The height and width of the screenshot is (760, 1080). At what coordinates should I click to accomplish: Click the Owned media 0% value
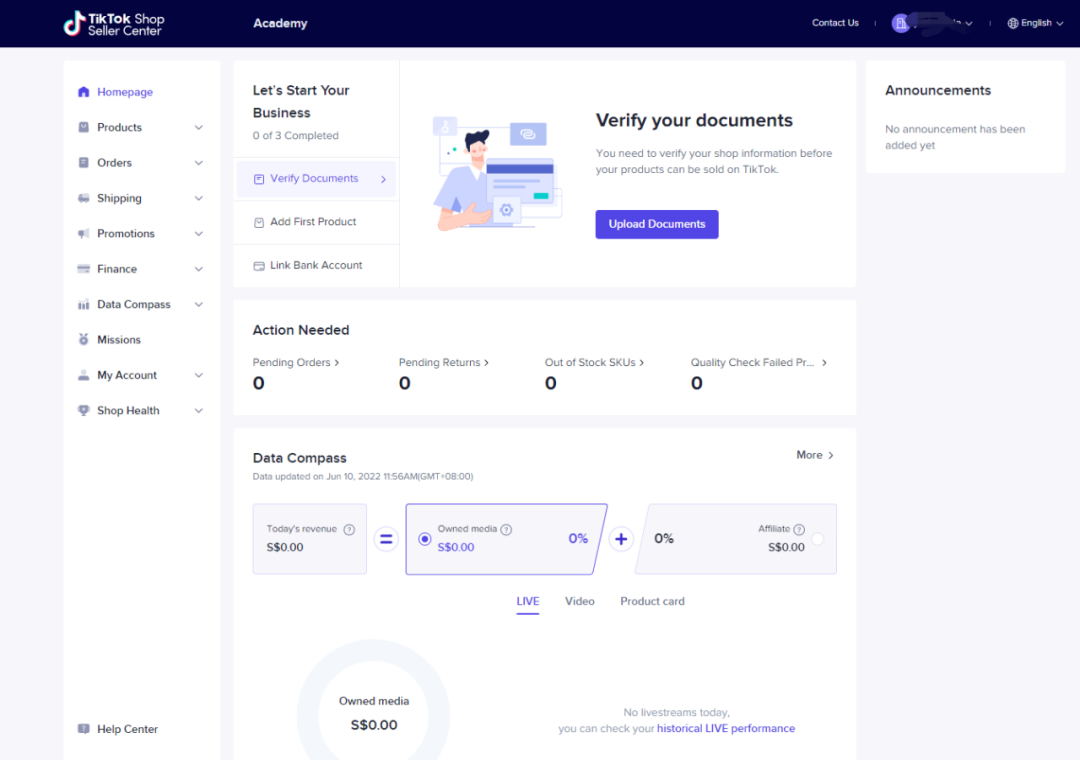click(578, 539)
